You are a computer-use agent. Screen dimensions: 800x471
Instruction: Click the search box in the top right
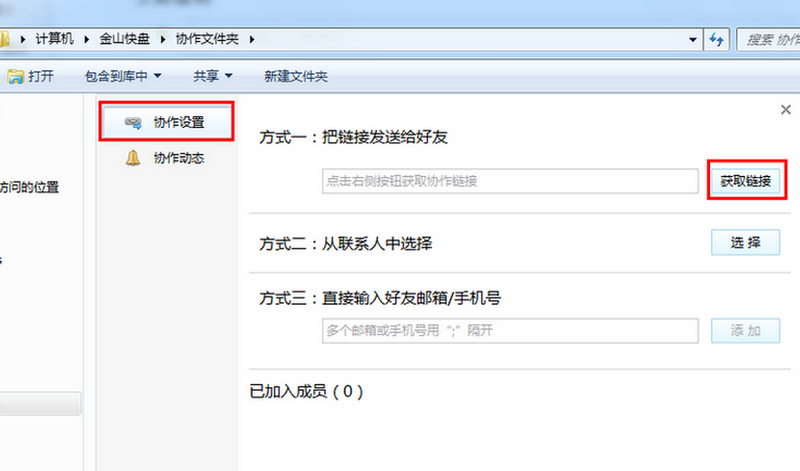[x=768, y=39]
